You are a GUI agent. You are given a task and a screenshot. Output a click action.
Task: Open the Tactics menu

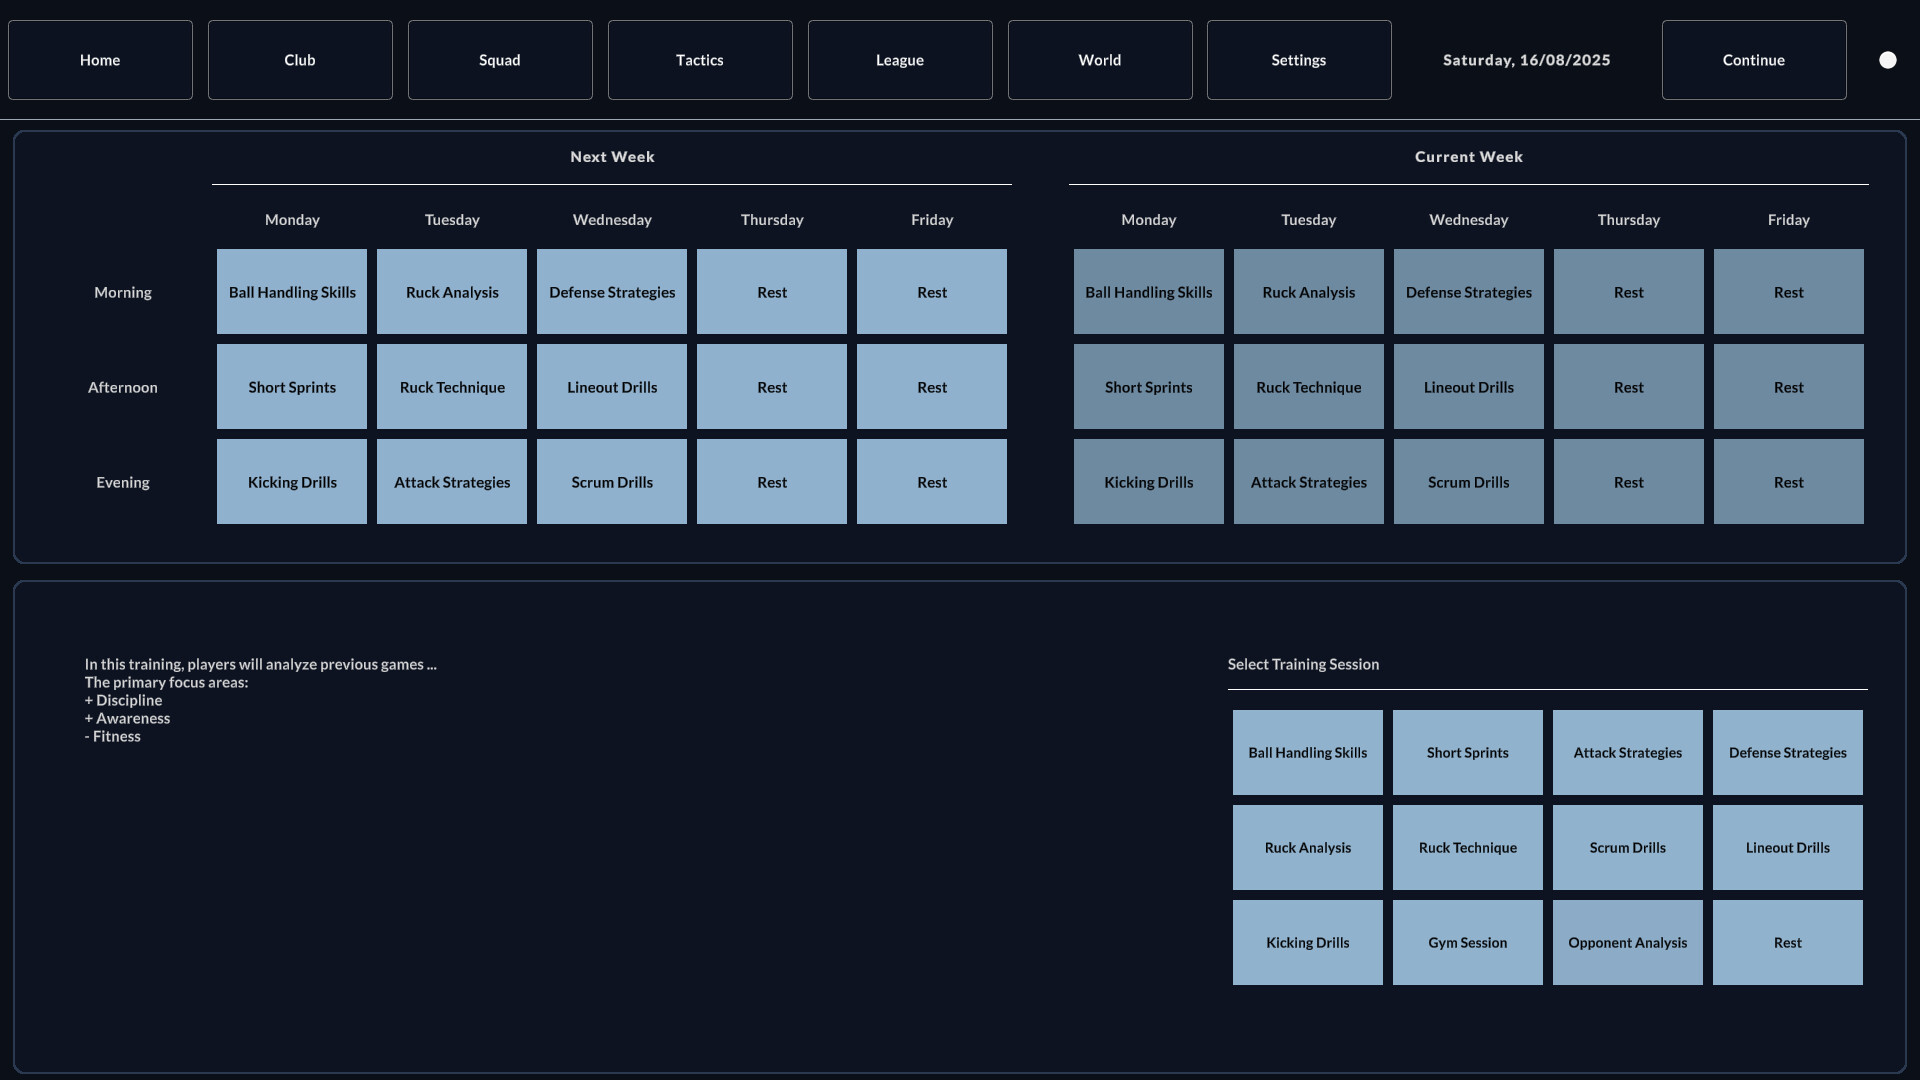[700, 60]
